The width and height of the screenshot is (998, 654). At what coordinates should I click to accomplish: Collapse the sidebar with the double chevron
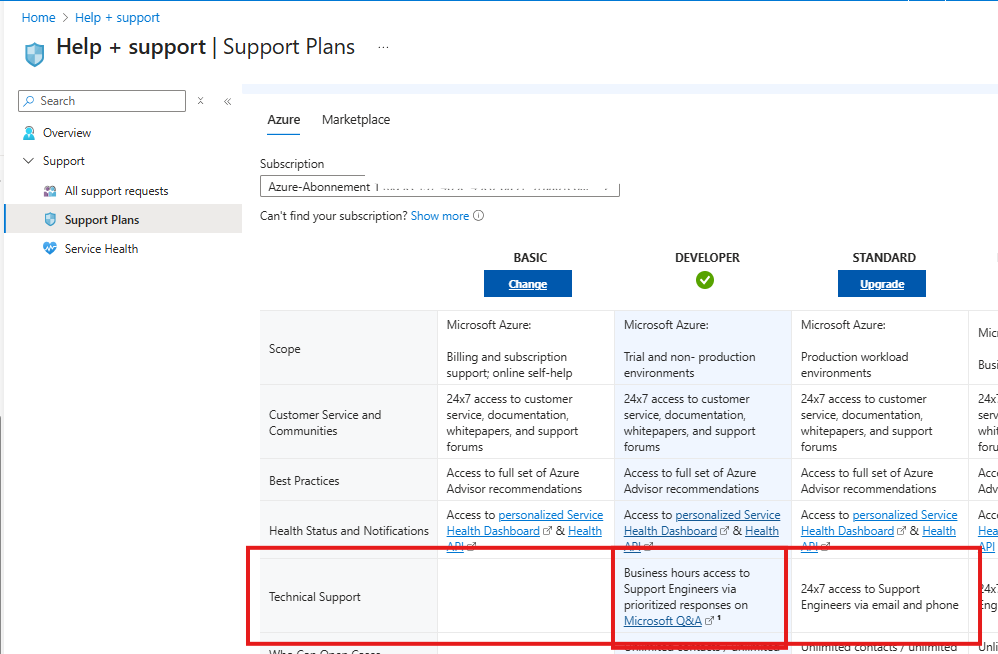(227, 101)
